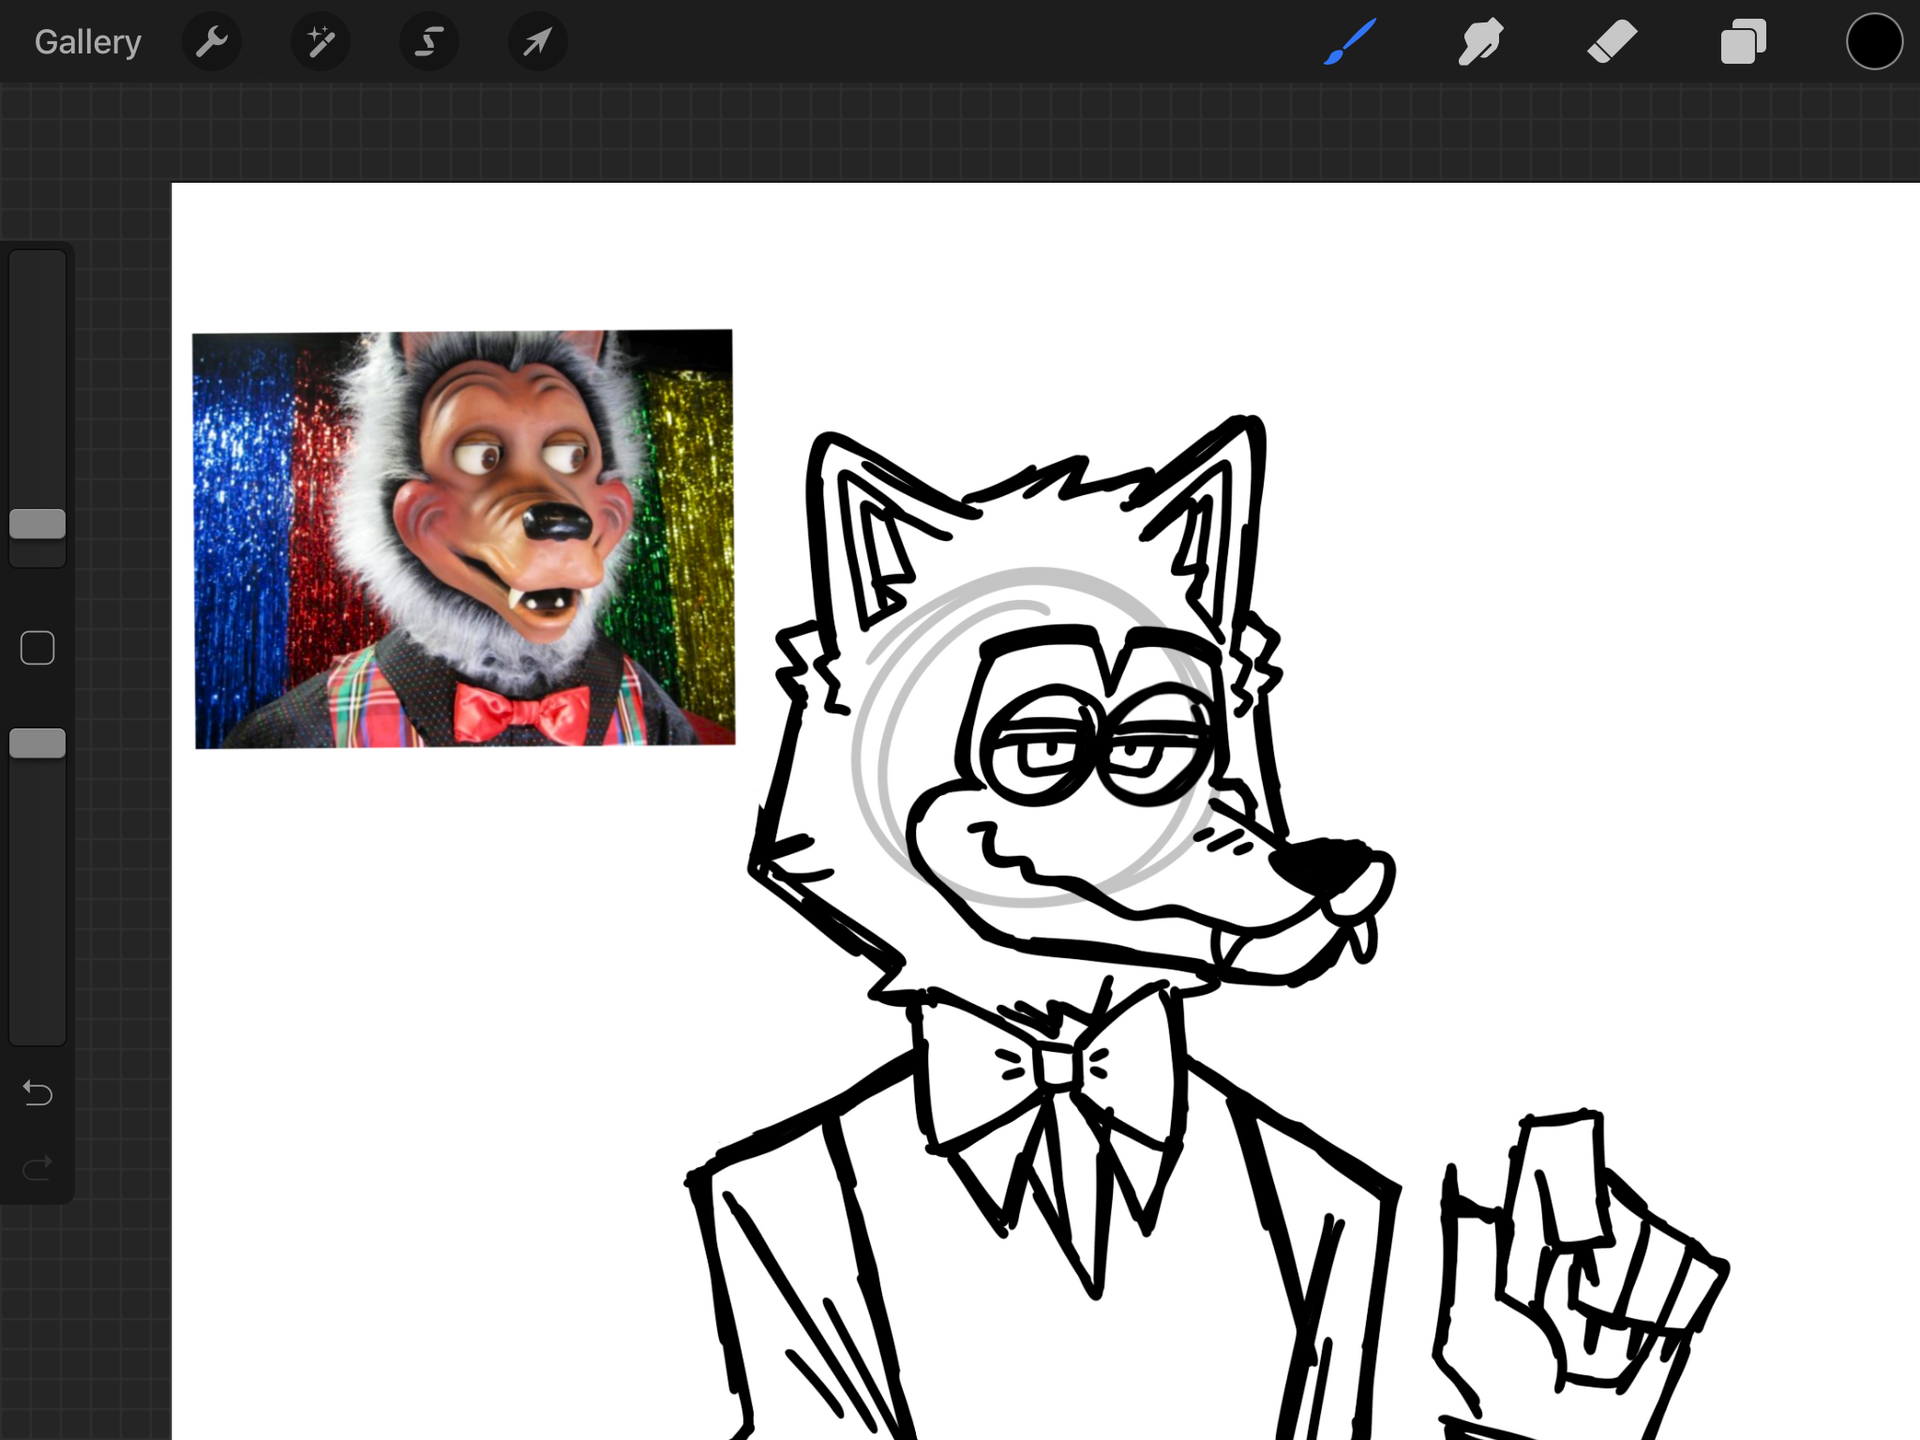1920x1440 pixels.
Task: Open the Actions wrench menu
Action: pos(212,42)
